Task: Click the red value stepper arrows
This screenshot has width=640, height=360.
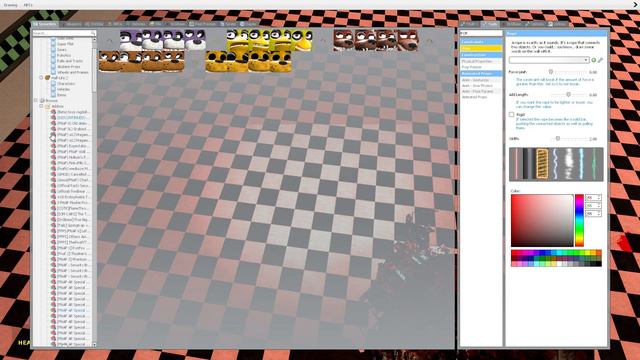Action: [599, 198]
